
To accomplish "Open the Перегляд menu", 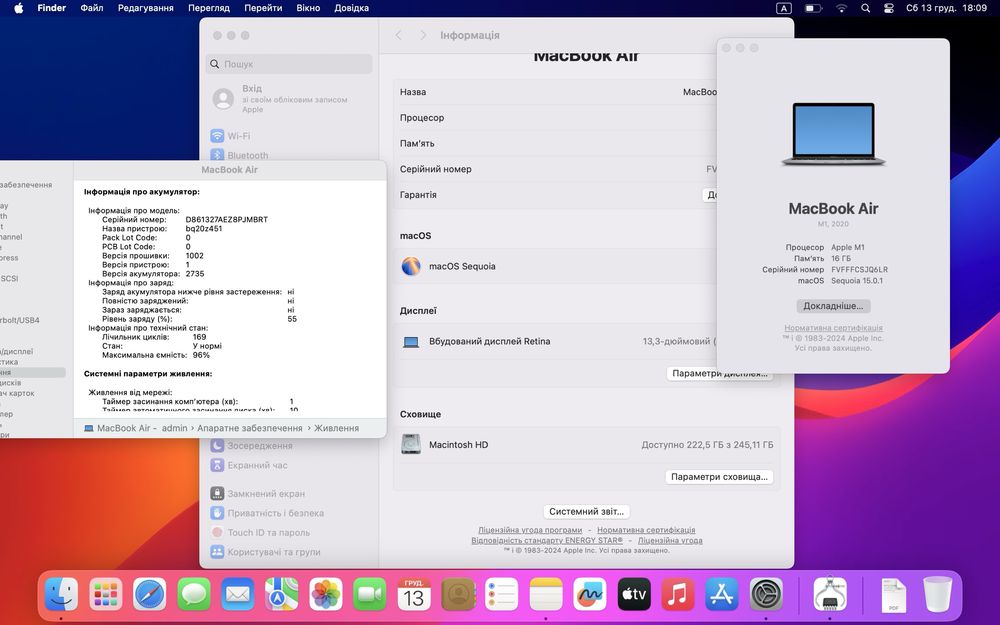I will pyautogui.click(x=209, y=8).
